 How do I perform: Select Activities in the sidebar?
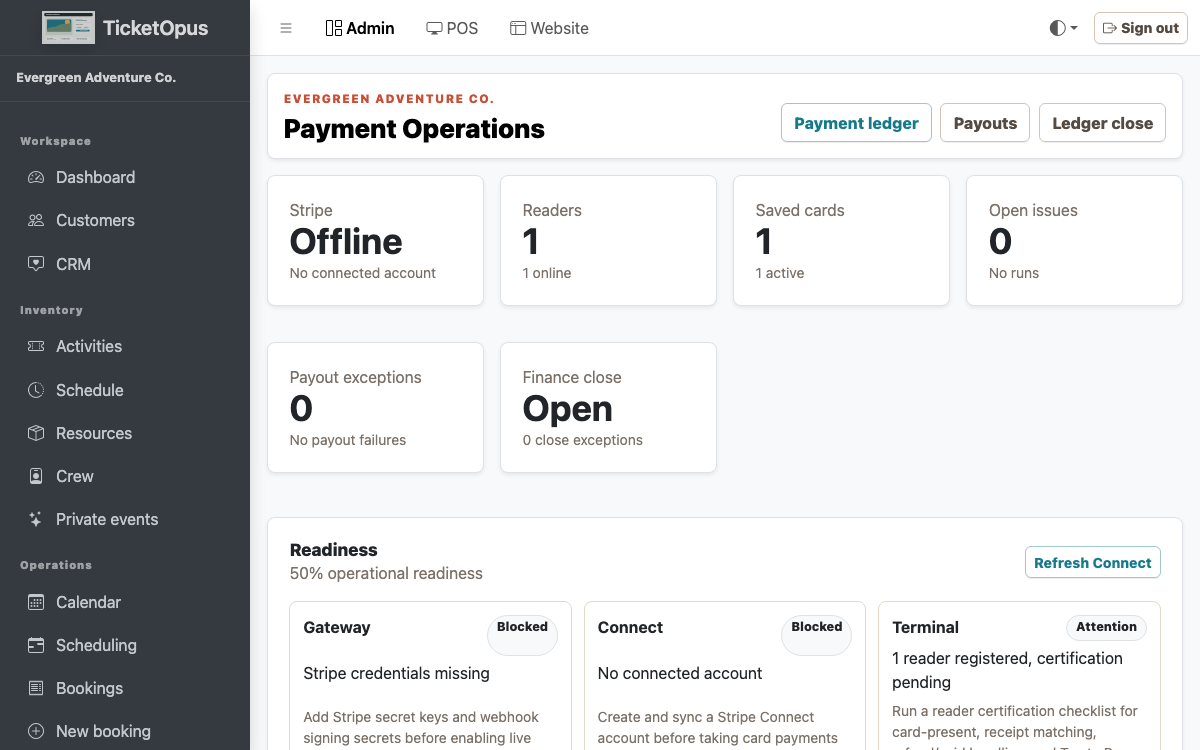coord(125,346)
